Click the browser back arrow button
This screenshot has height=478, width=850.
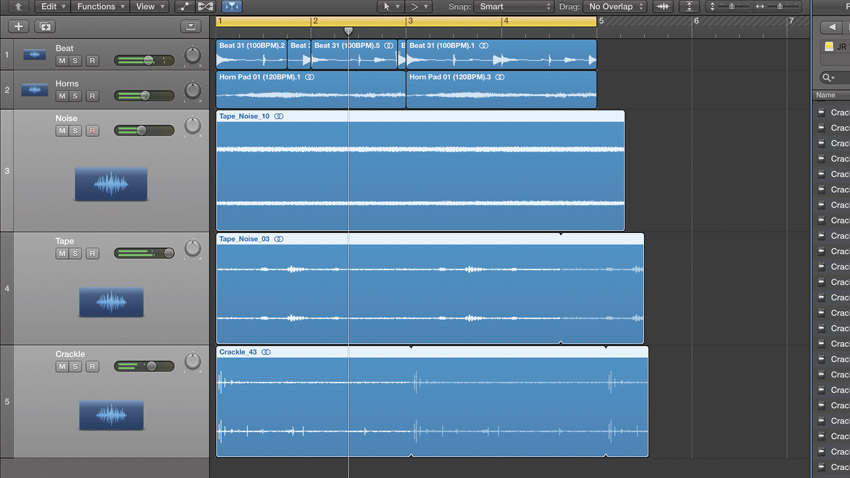point(832,27)
